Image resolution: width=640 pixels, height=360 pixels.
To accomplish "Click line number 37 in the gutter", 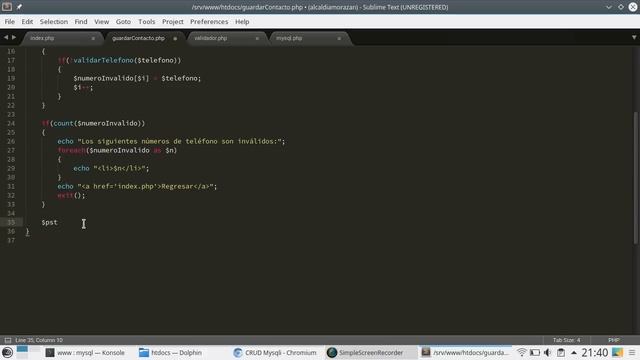I will click(11, 240).
